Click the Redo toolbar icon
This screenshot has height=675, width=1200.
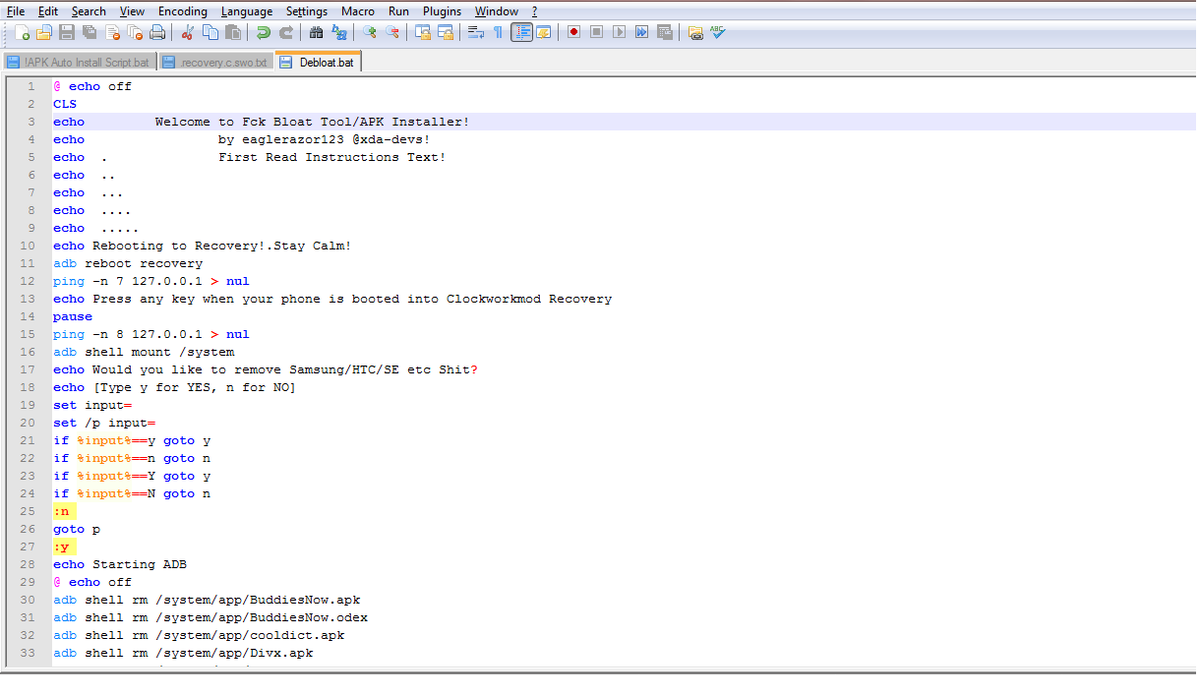point(286,32)
